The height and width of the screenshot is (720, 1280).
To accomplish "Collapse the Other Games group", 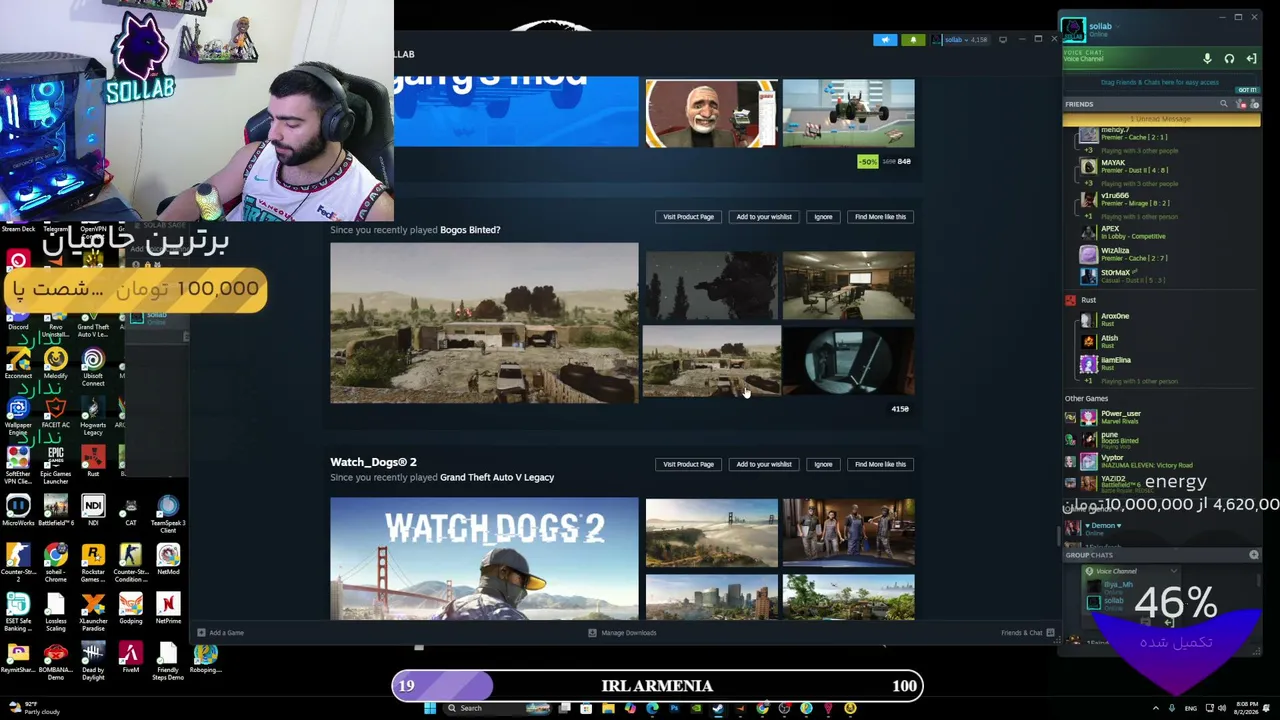I will click(x=1086, y=398).
